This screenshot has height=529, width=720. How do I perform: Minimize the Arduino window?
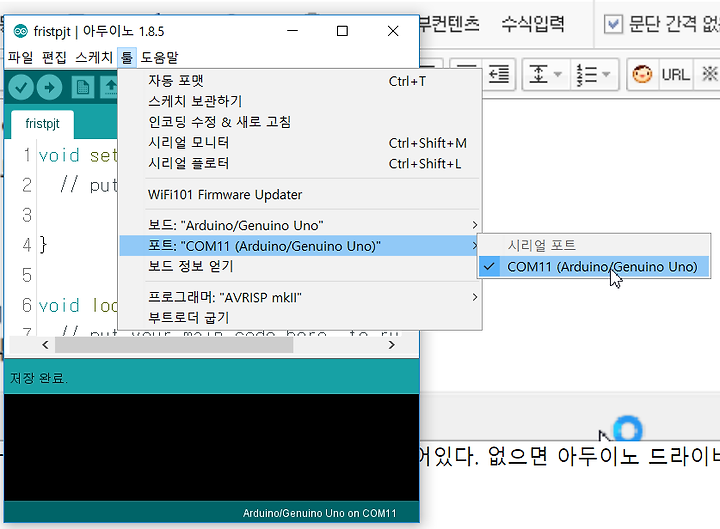[292, 31]
